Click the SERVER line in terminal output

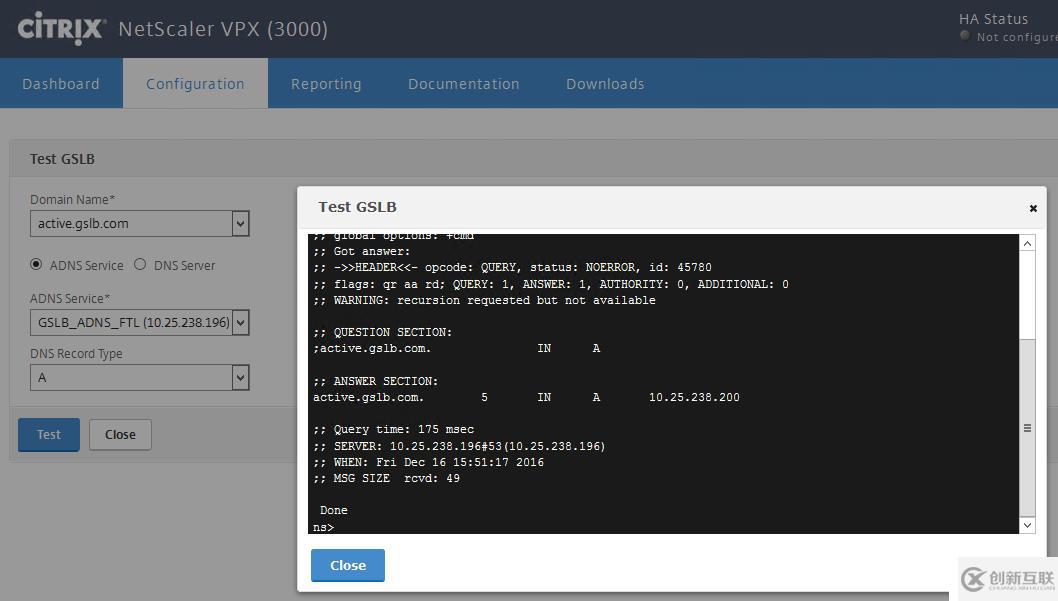[459, 446]
